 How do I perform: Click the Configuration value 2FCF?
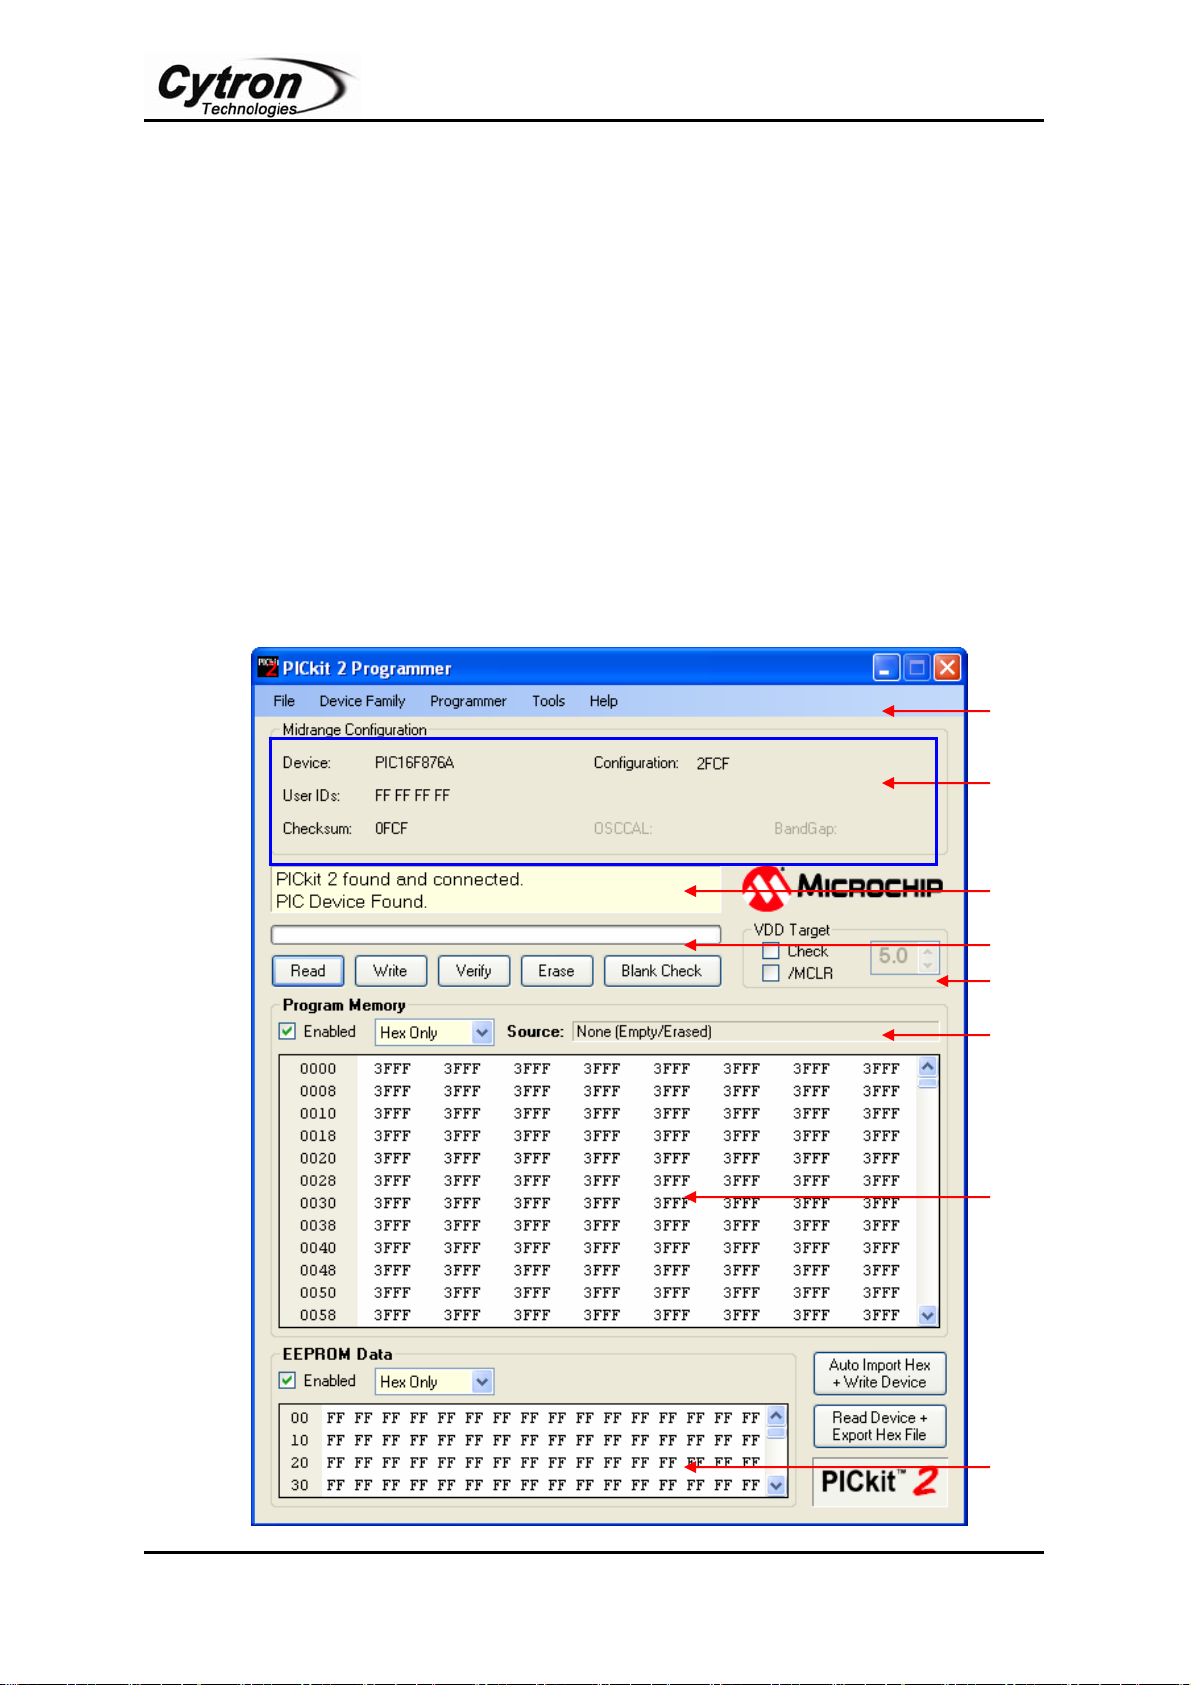713,763
